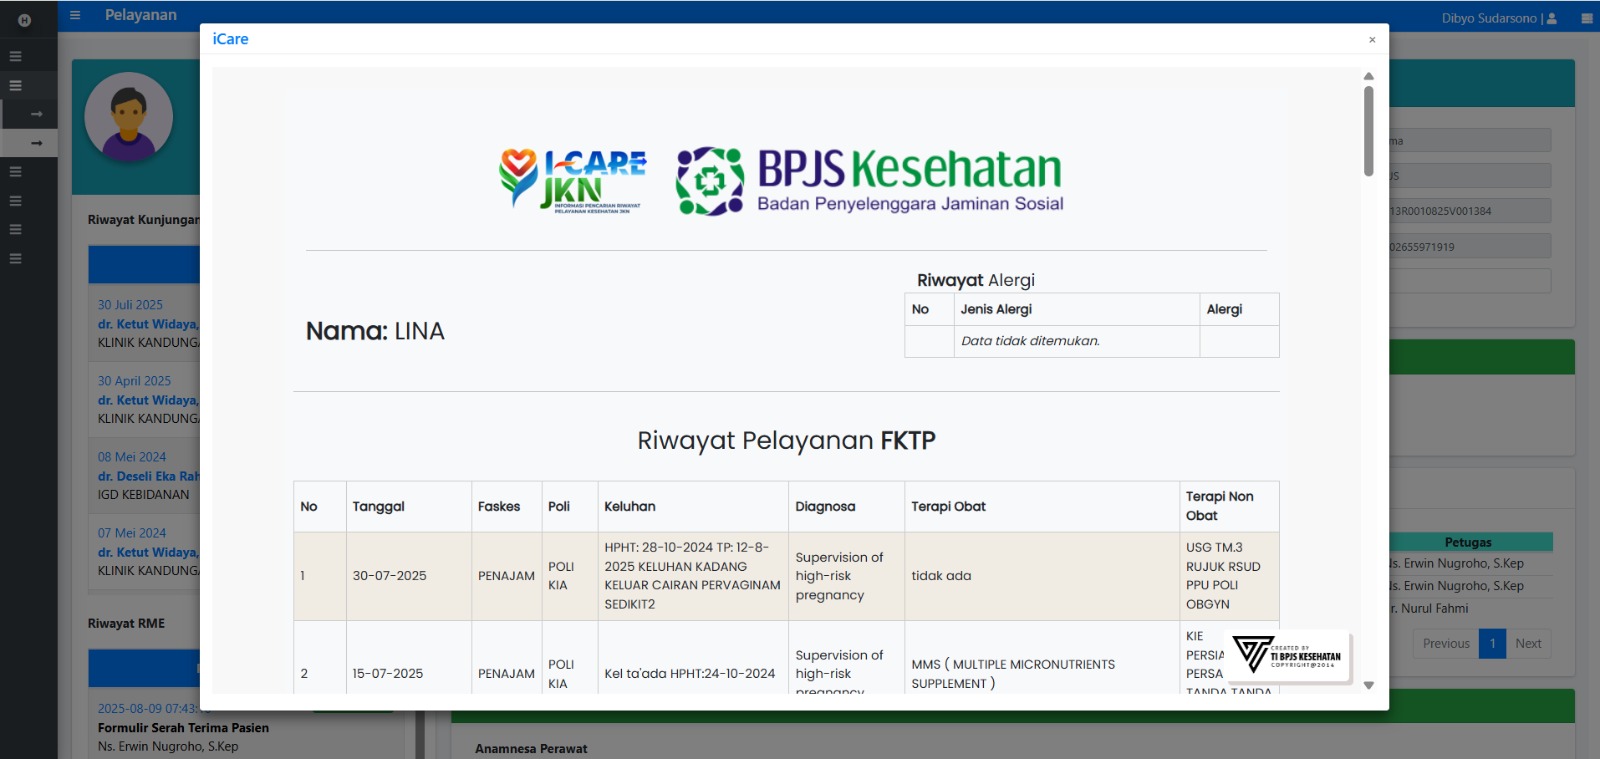The image size is (1600, 759).
Task: Click Anamnesa Perawat heading
Action: (x=531, y=748)
